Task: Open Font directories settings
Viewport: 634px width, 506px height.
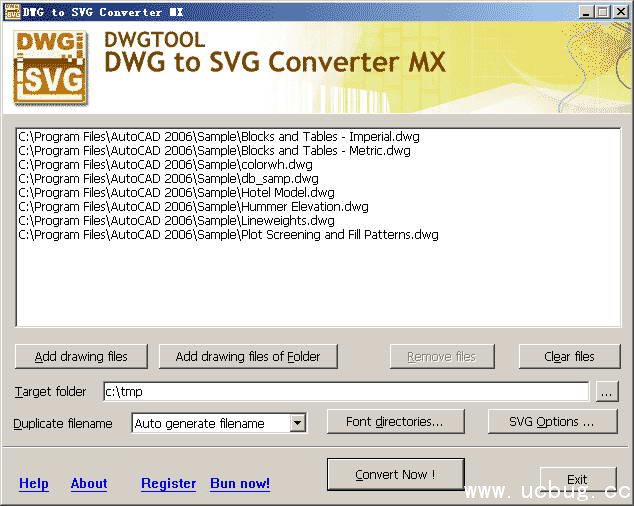Action: [397, 421]
